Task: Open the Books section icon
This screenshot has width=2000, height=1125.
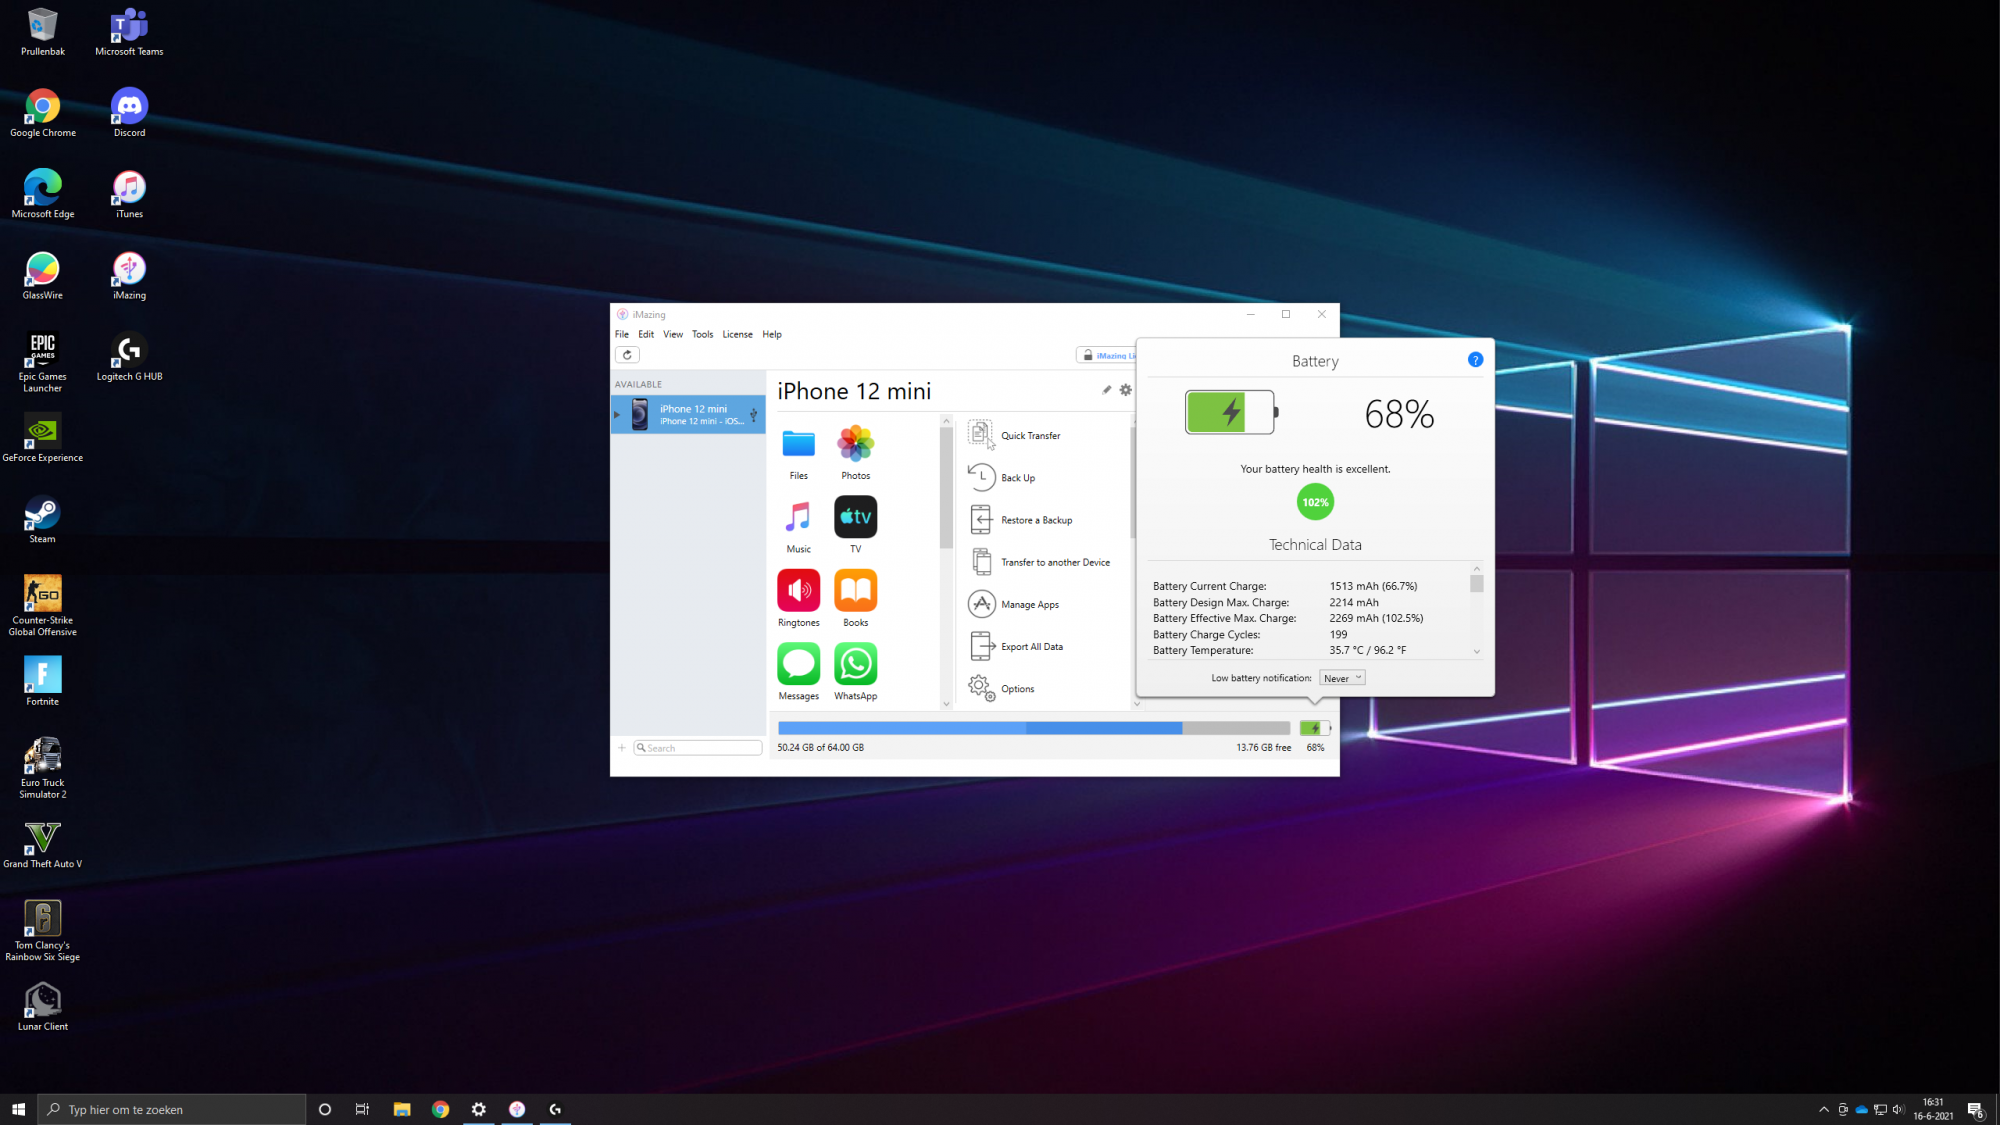Action: coord(855,590)
